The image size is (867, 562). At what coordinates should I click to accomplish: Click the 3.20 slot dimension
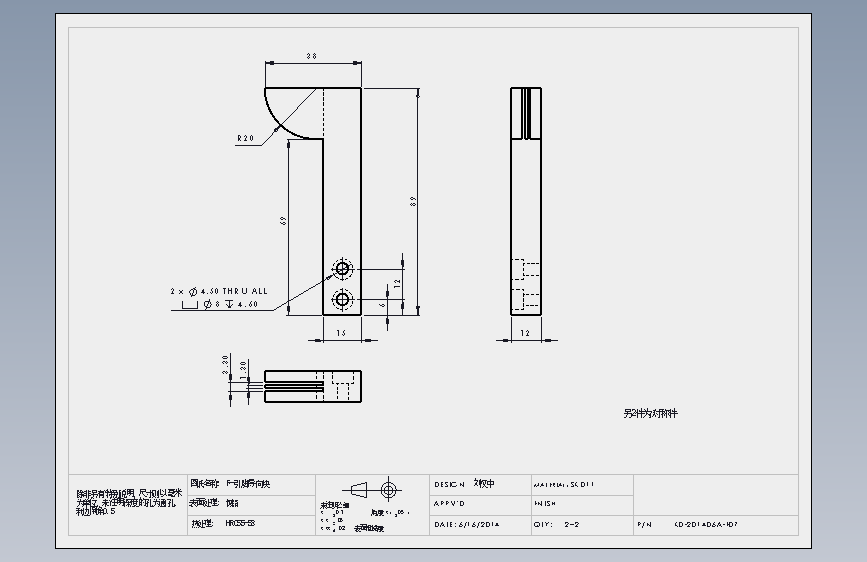tap(226, 365)
